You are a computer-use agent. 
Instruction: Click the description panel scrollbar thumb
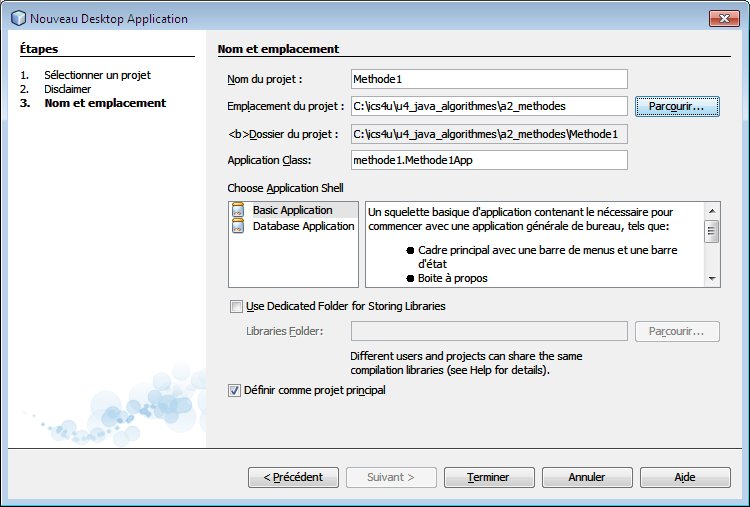pyautogui.click(x=712, y=232)
